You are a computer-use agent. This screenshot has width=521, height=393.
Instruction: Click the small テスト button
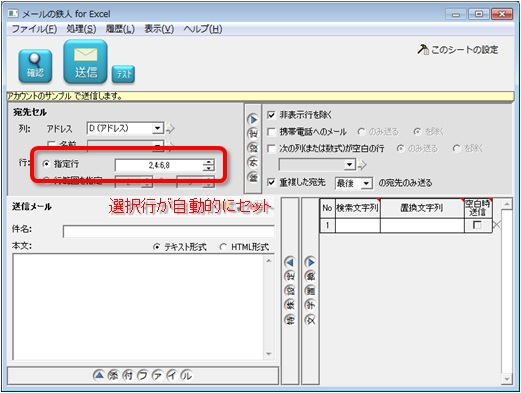click(x=123, y=74)
